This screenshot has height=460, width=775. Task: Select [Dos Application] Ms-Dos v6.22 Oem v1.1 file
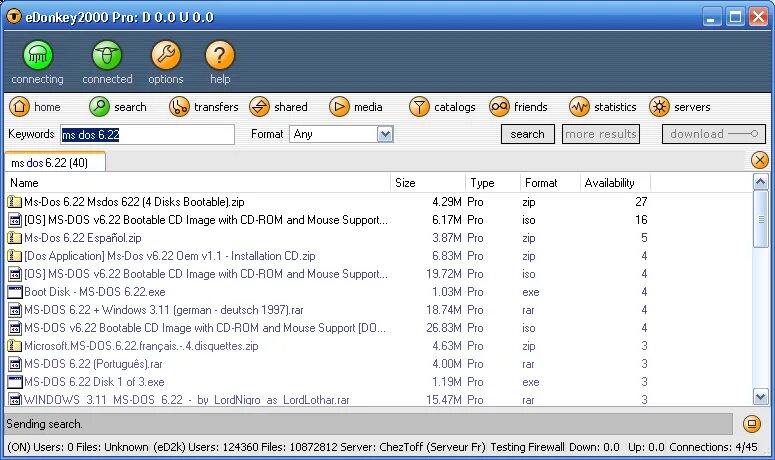pos(170,256)
